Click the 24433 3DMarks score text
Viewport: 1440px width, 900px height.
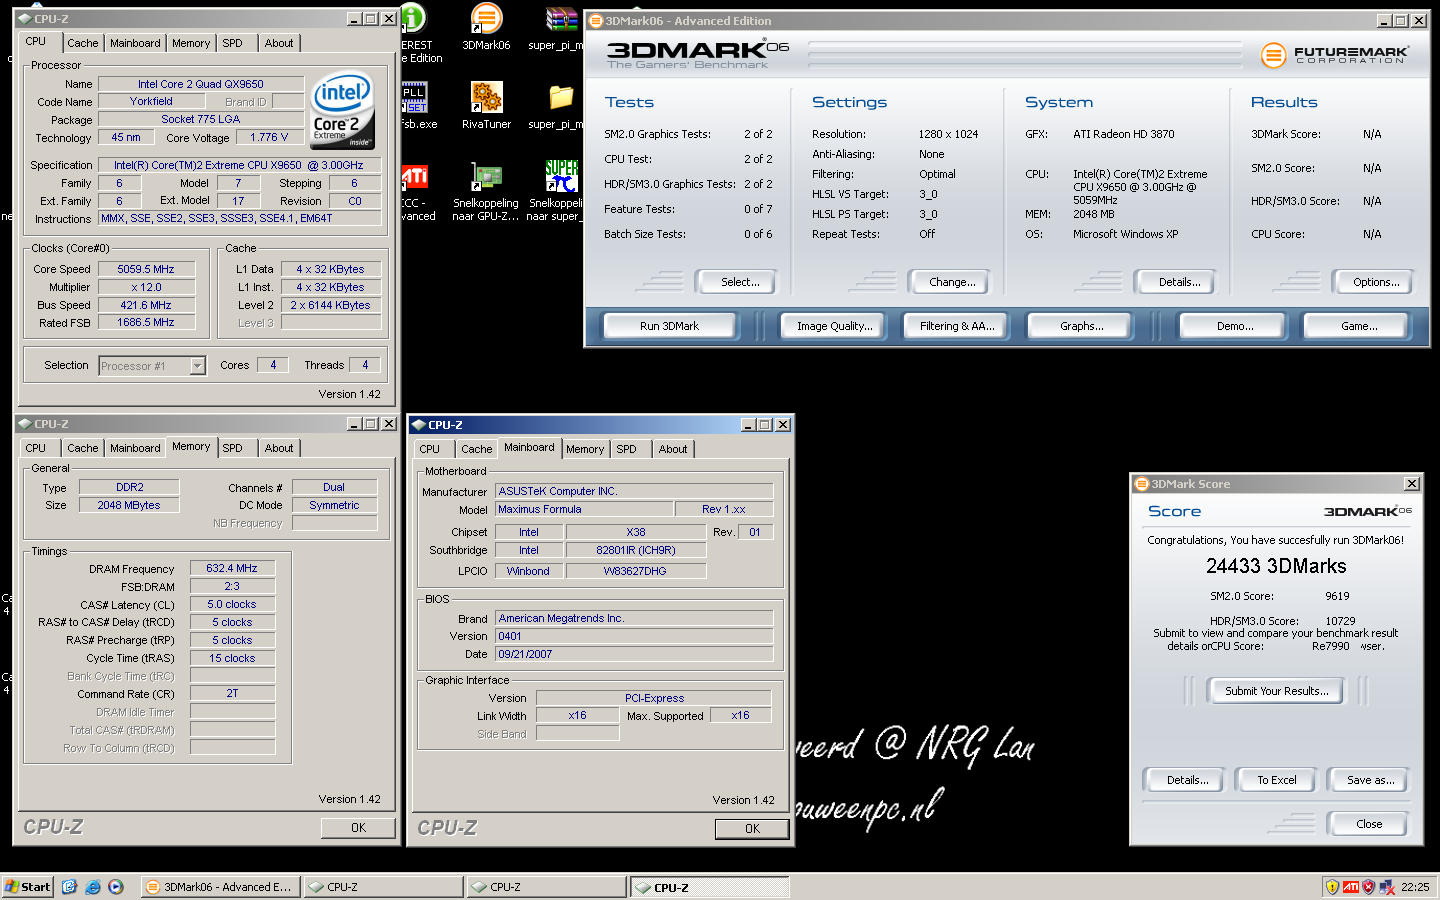(x=1276, y=566)
